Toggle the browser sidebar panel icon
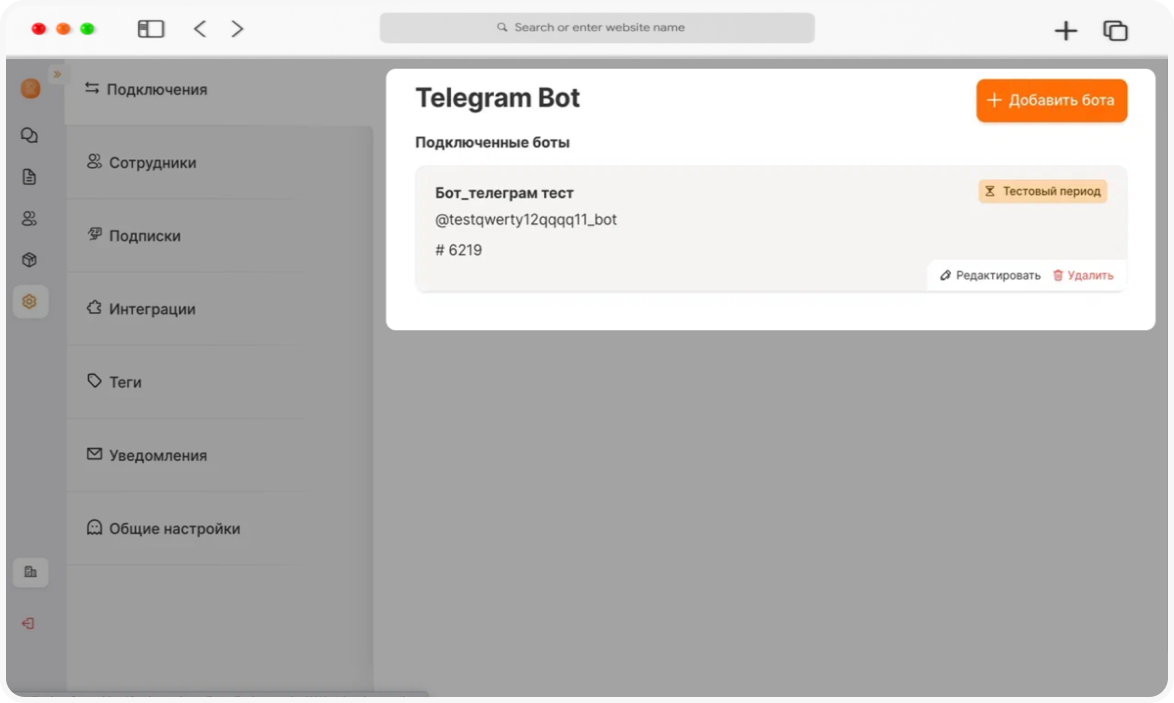Viewport: 1174px width, 703px height. coord(150,28)
